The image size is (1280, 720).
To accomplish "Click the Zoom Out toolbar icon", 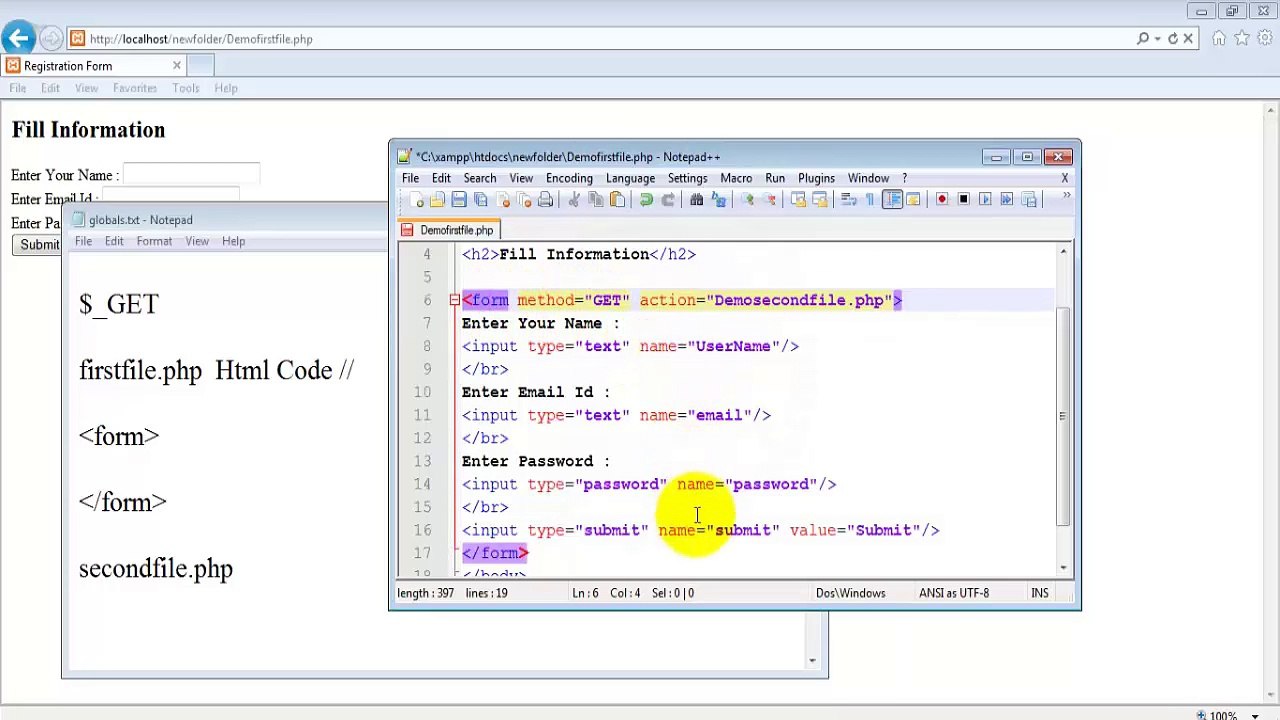I will [x=769, y=200].
